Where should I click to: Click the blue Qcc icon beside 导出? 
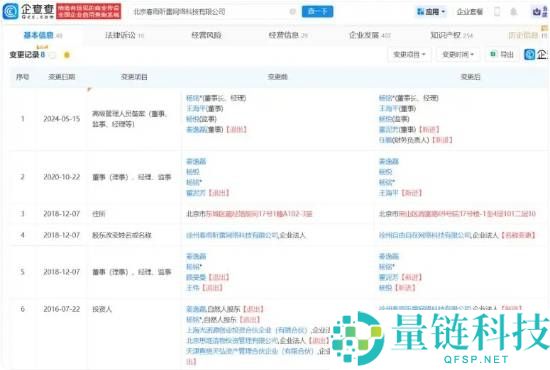click(x=529, y=54)
